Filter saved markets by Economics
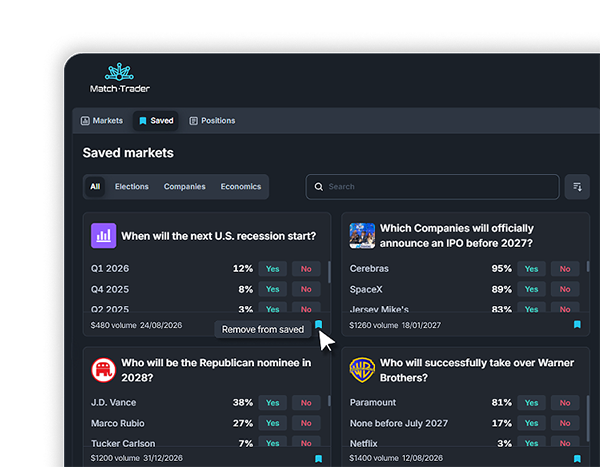Screen dimensions: 600x467 [x=241, y=187]
